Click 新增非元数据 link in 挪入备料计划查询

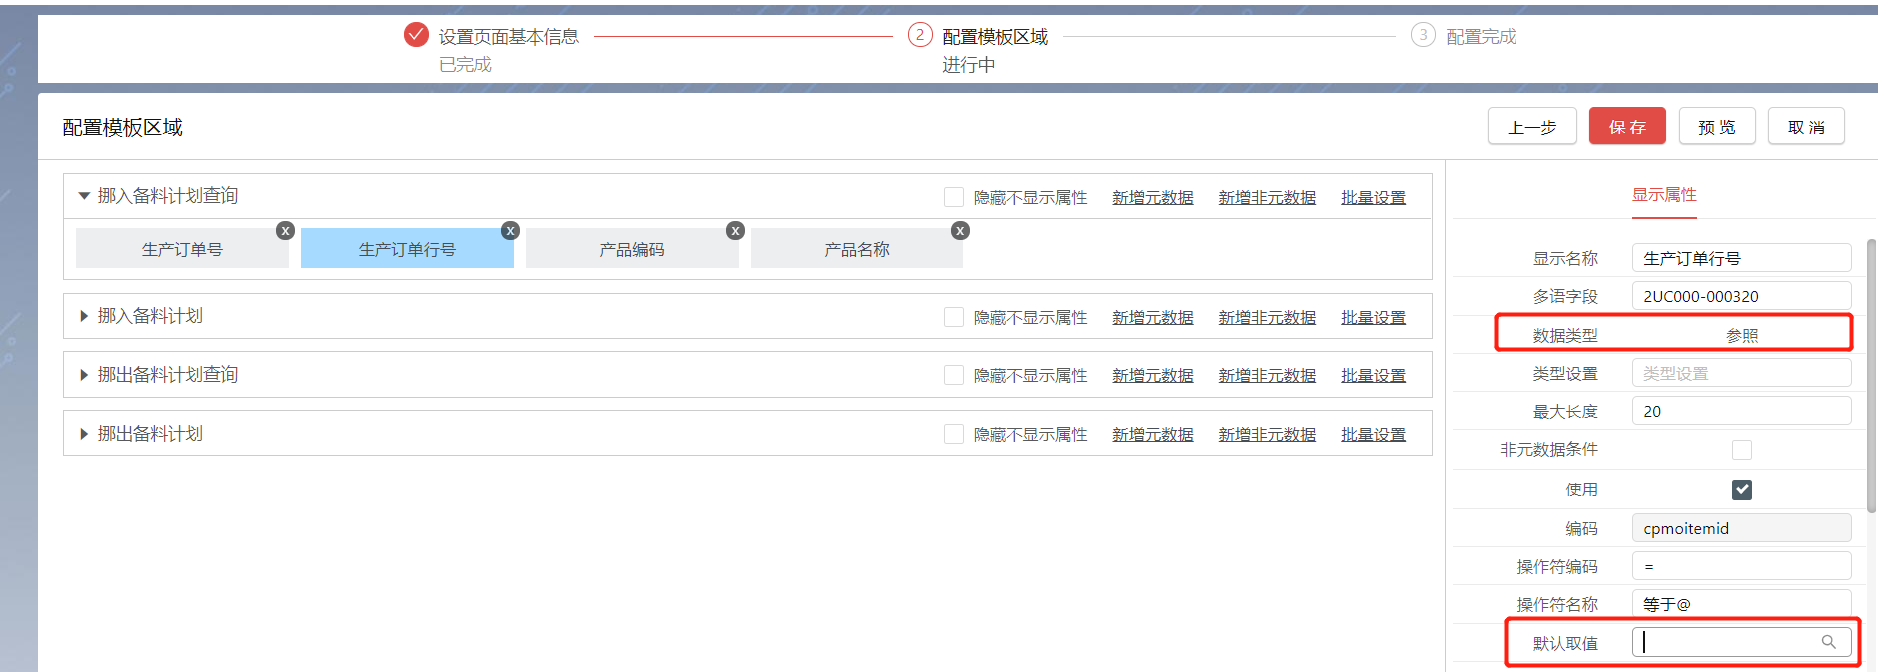1267,198
